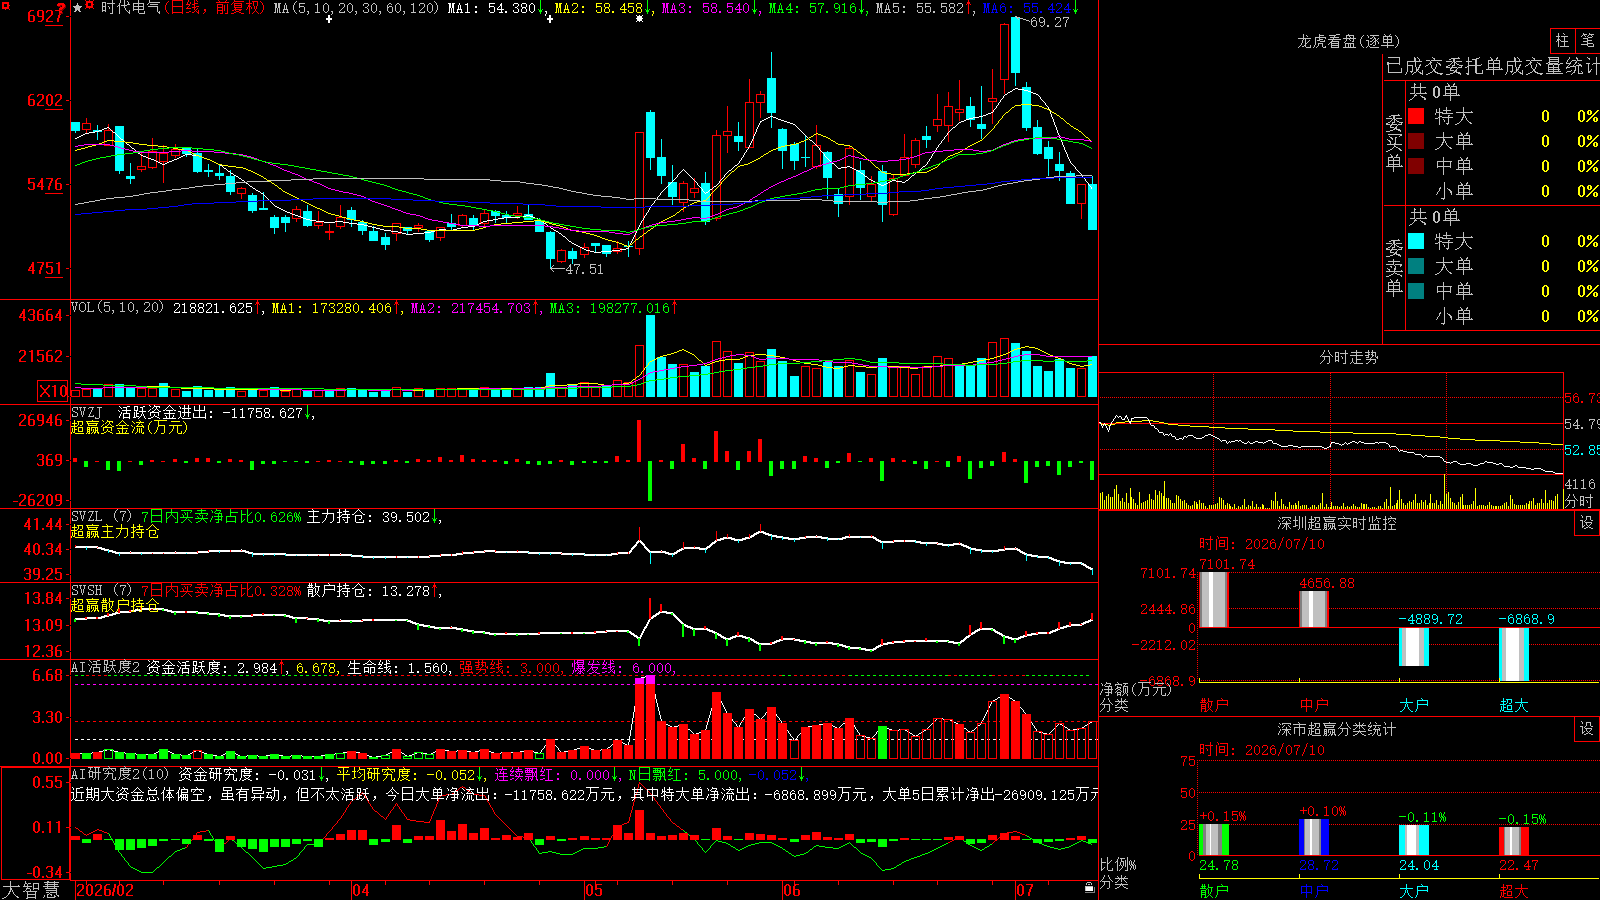Select 超大 category in 深市超赢分类统计 chart

click(1514, 890)
